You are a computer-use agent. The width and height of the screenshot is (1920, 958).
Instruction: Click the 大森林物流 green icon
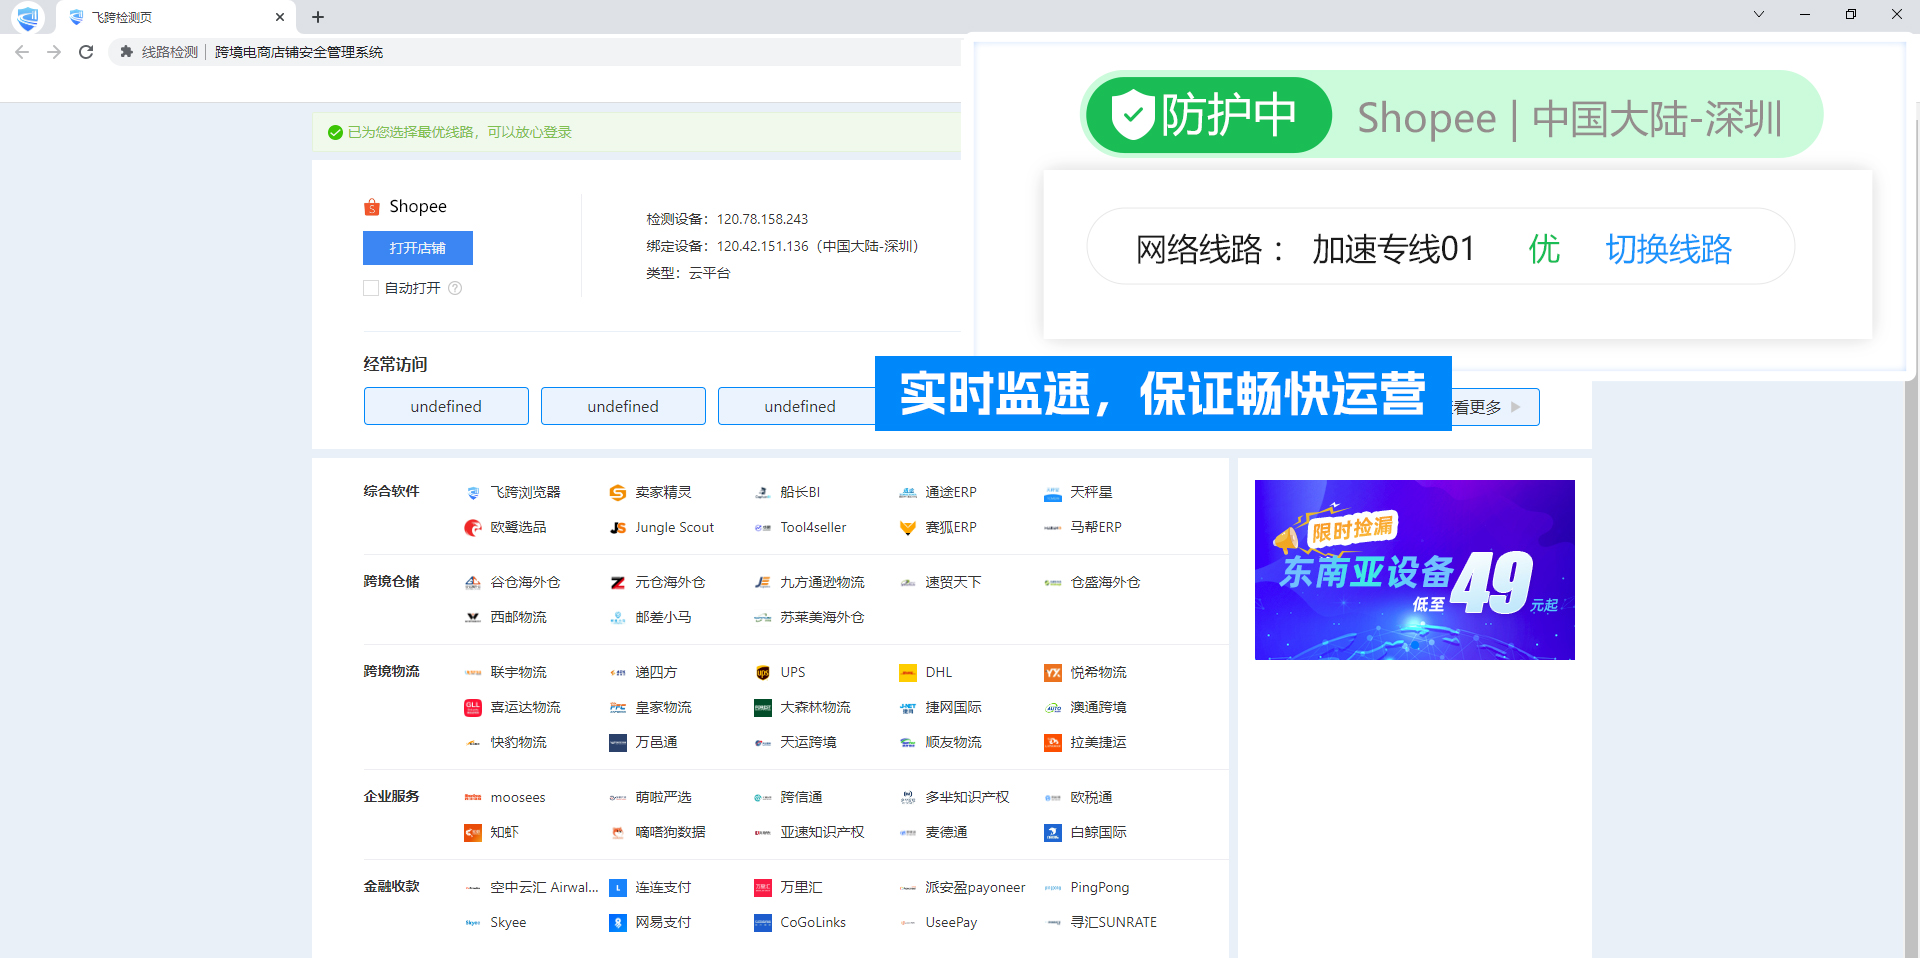coord(763,708)
